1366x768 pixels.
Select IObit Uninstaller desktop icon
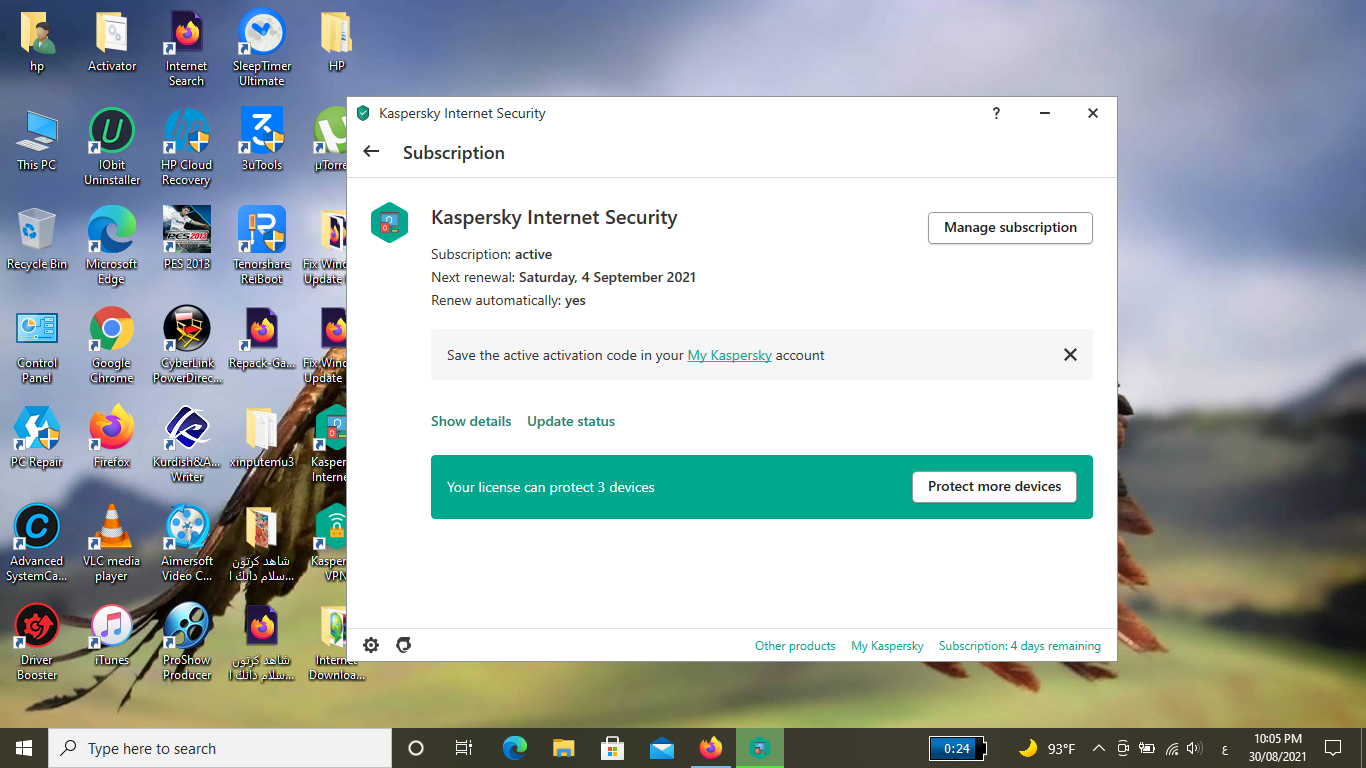[112, 148]
